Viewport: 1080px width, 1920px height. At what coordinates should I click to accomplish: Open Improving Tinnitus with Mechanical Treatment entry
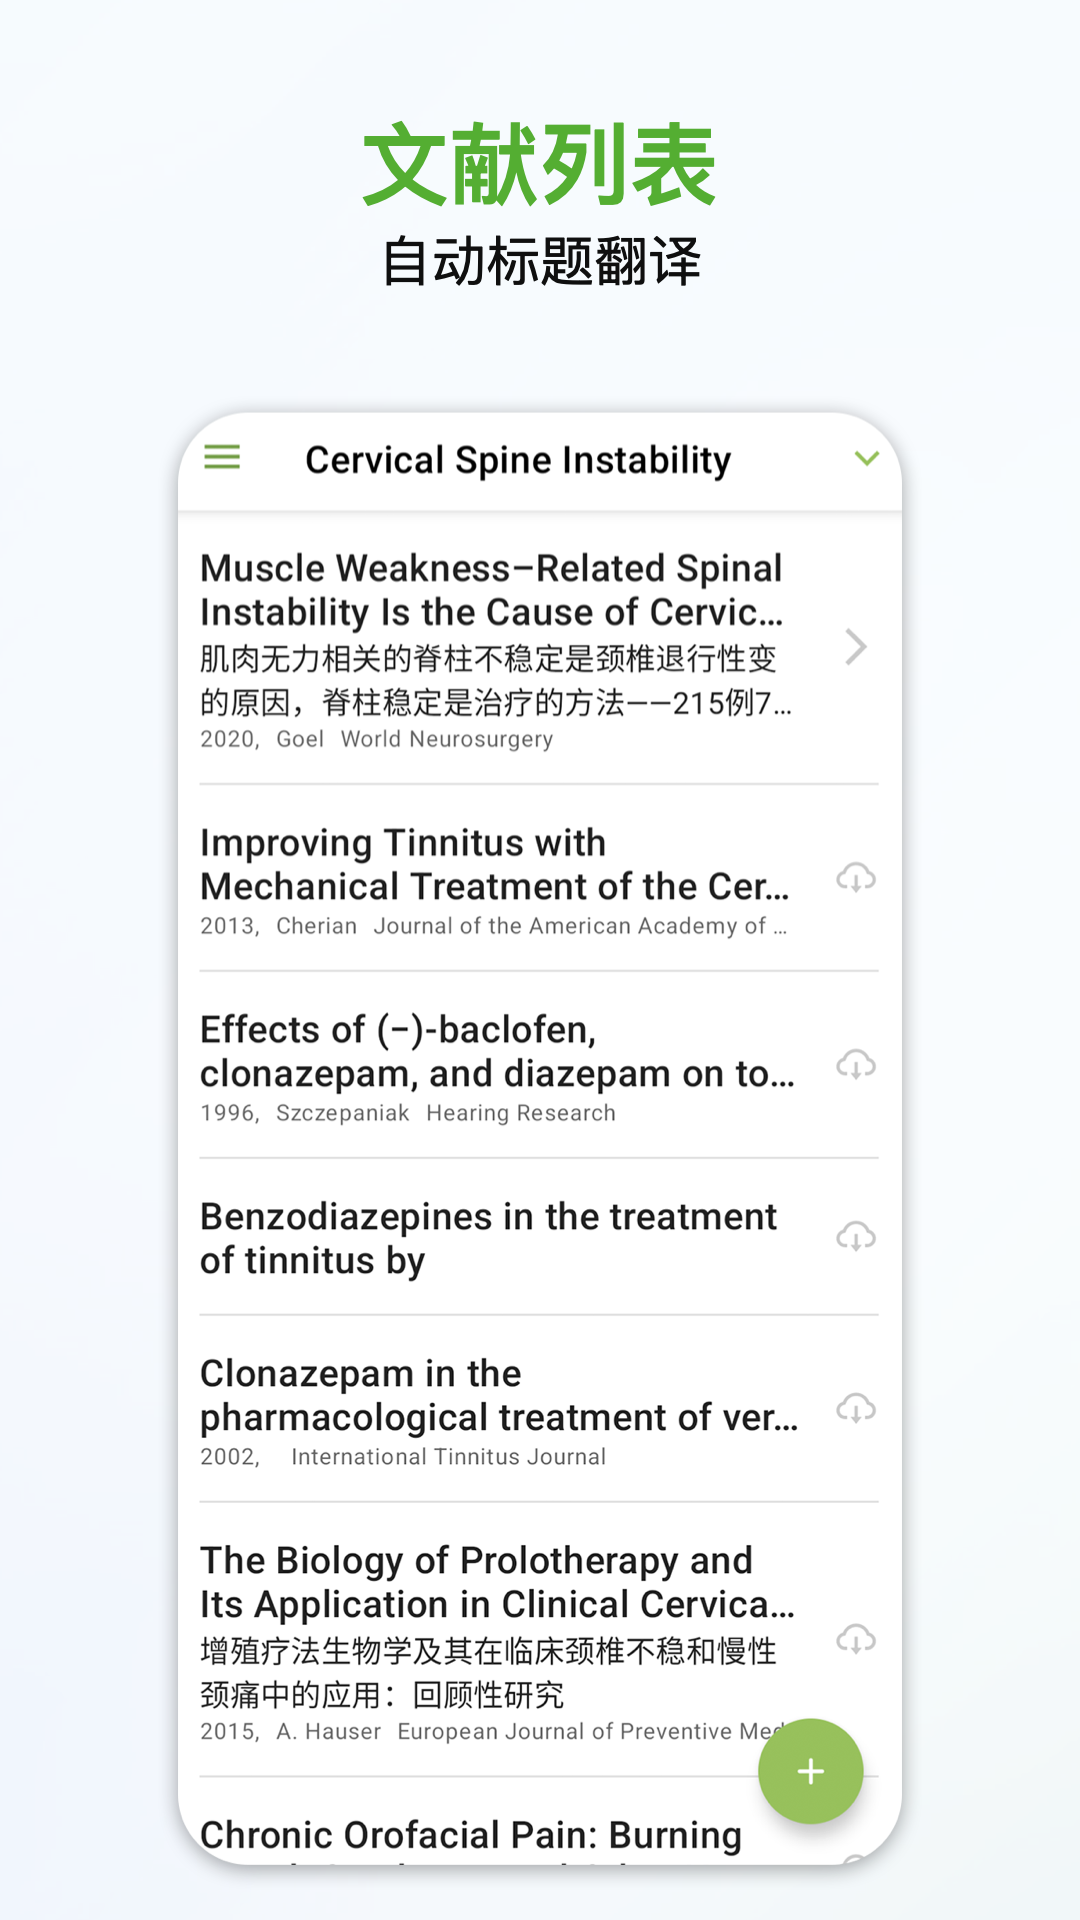tap(494, 865)
